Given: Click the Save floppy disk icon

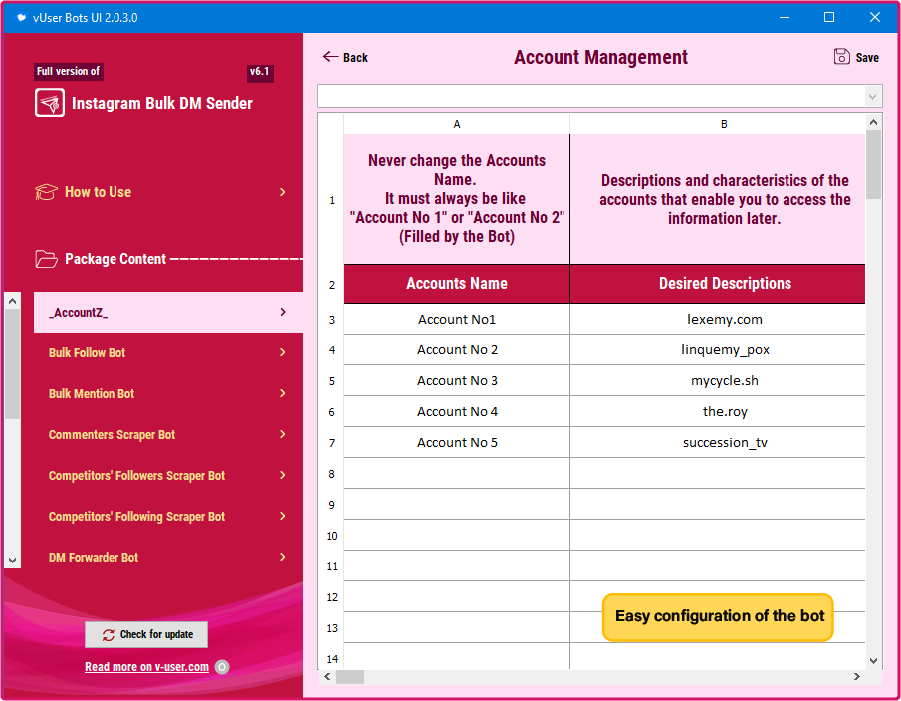Looking at the screenshot, I should [841, 56].
